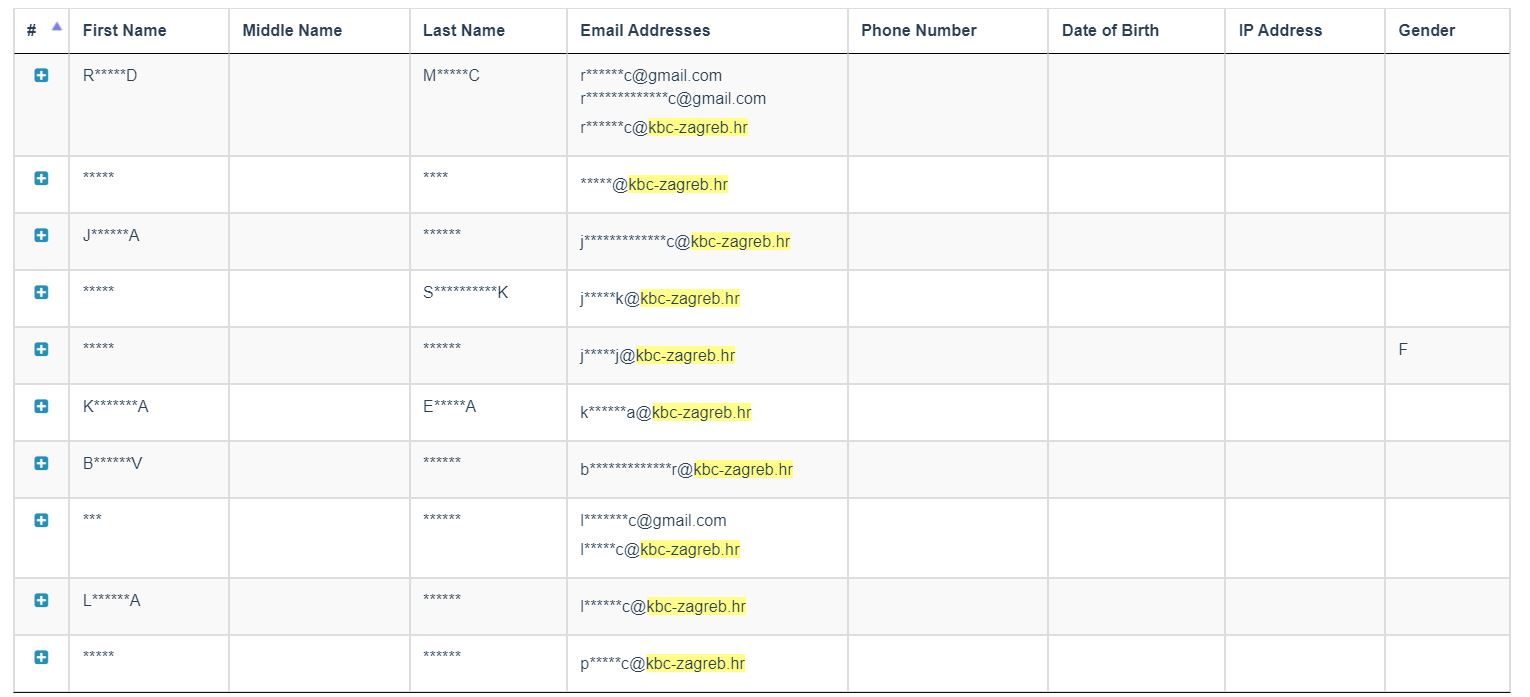Expand the row for R*****D M*****C
Image resolution: width=1530 pixels, height=697 pixels.
(x=41, y=75)
